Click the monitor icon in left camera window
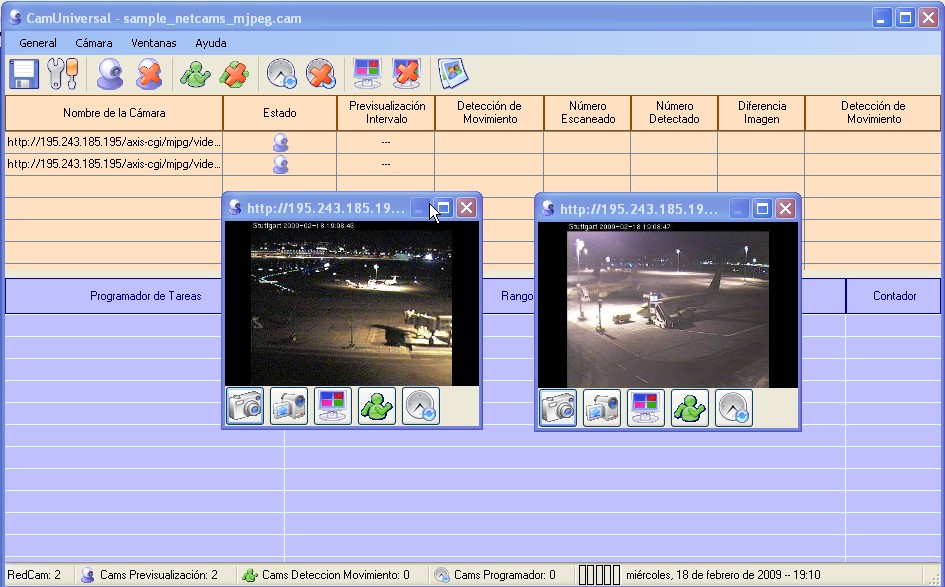Screen dimensions: 945x587 click(x=333, y=406)
